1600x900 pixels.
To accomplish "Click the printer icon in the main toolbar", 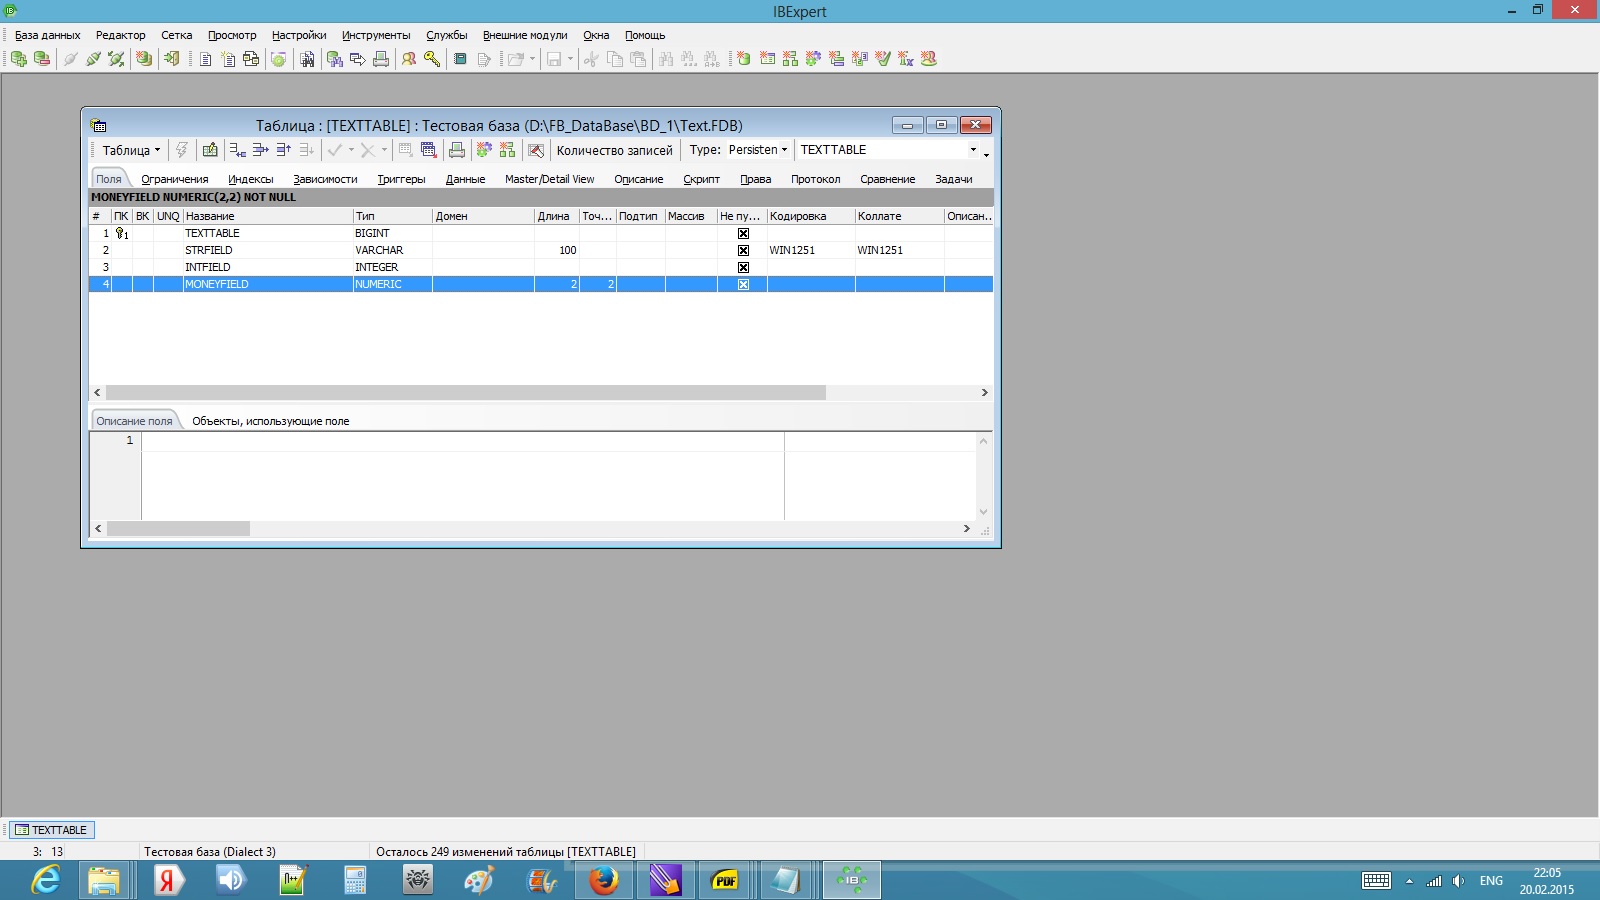I will [381, 59].
